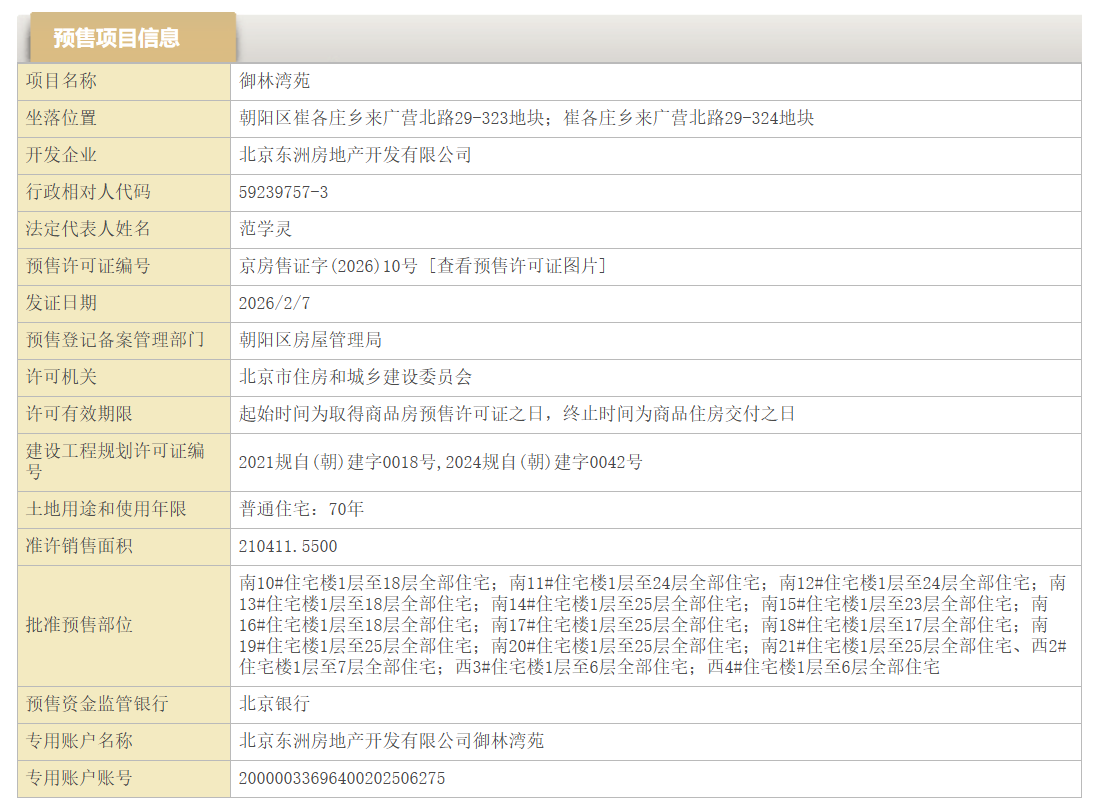This screenshot has width=1098, height=804.
Task: Click the 坐落位置 address value text
Action: [x=526, y=118]
